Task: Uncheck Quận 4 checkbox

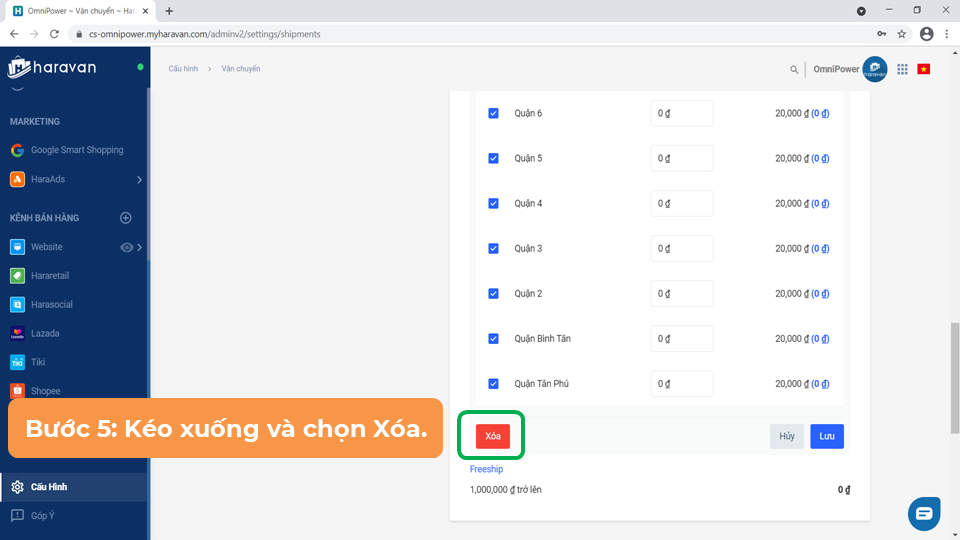Action: pyautogui.click(x=493, y=203)
